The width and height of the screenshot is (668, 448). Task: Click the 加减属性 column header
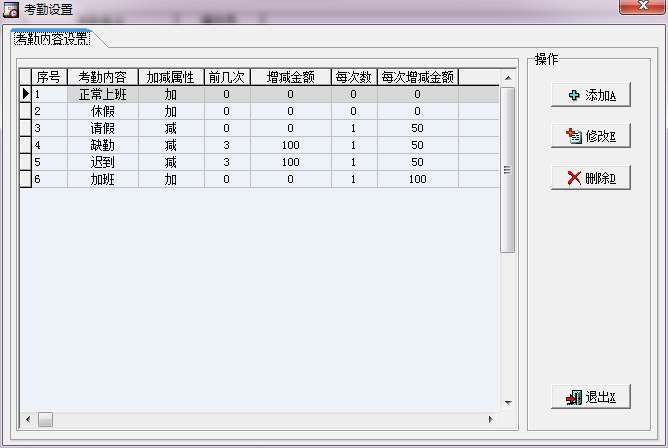click(170, 76)
